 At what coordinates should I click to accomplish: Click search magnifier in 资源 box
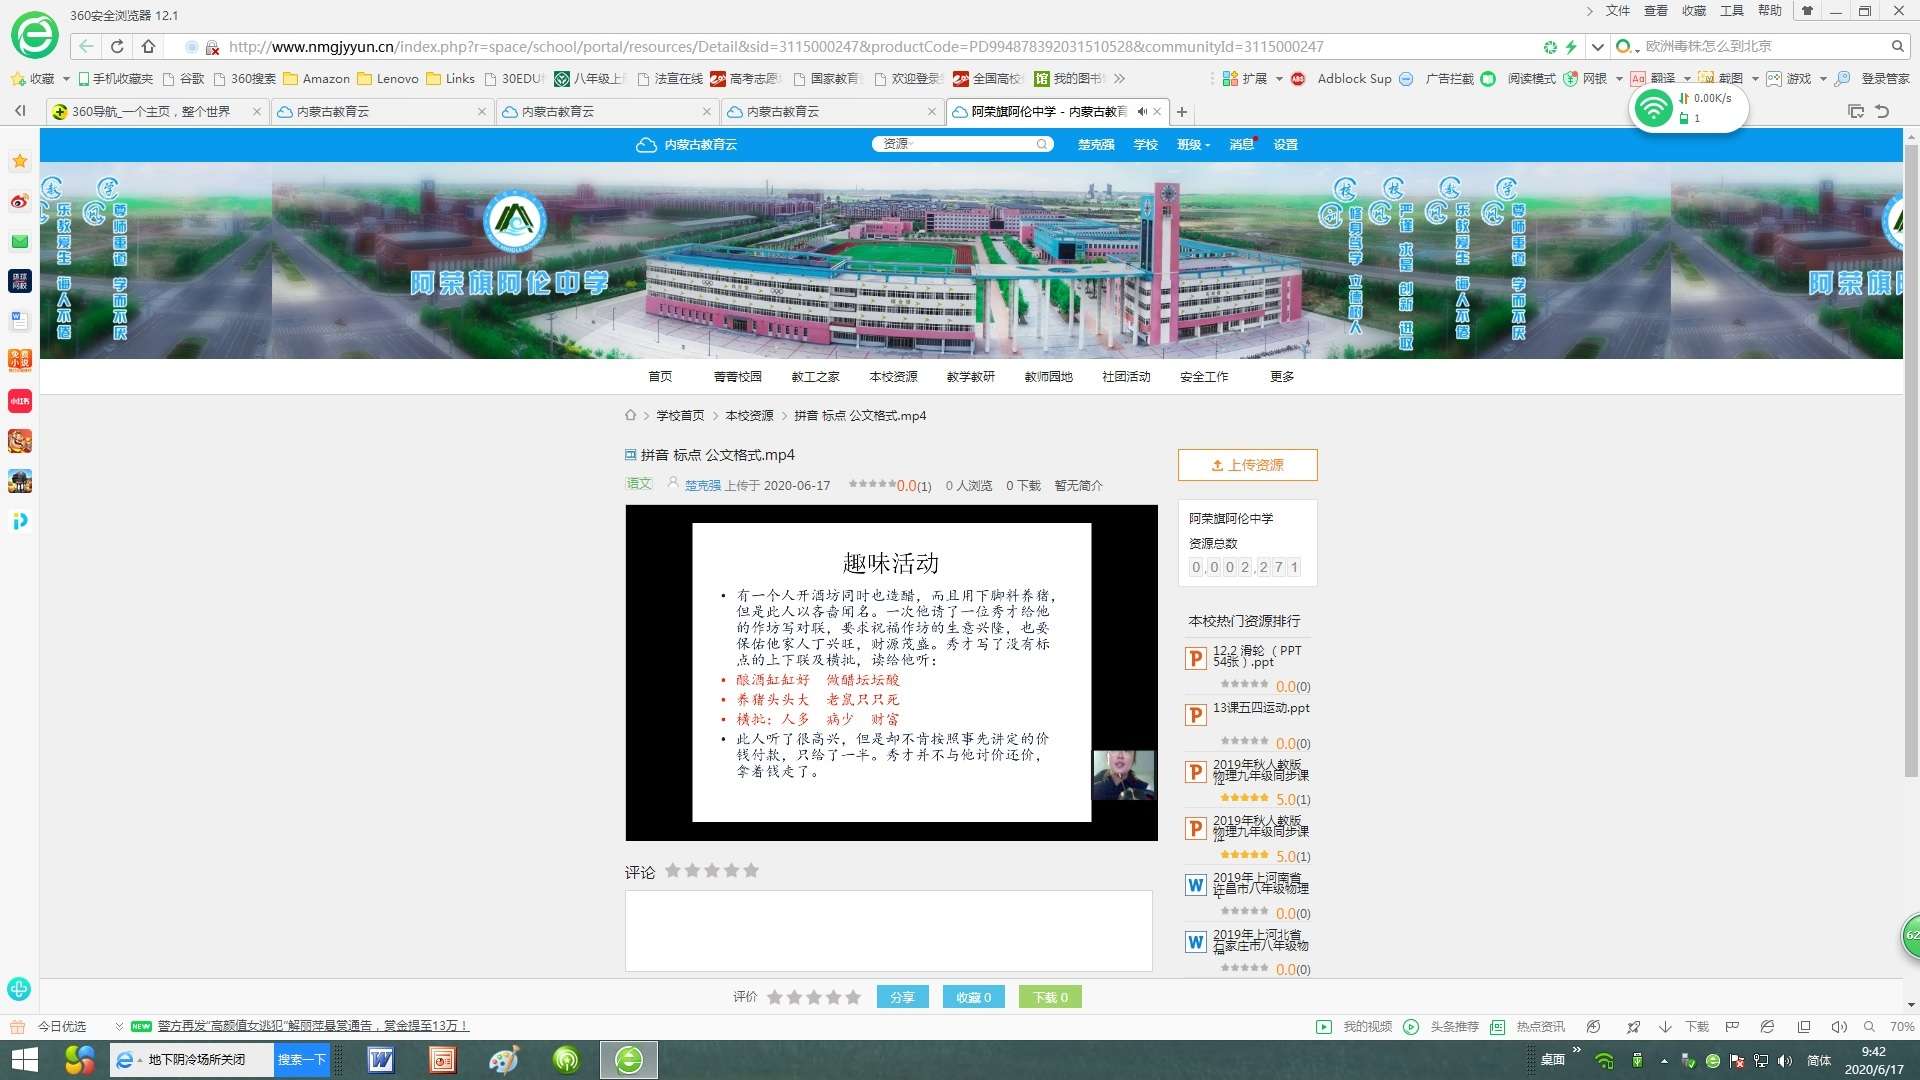[1042, 144]
